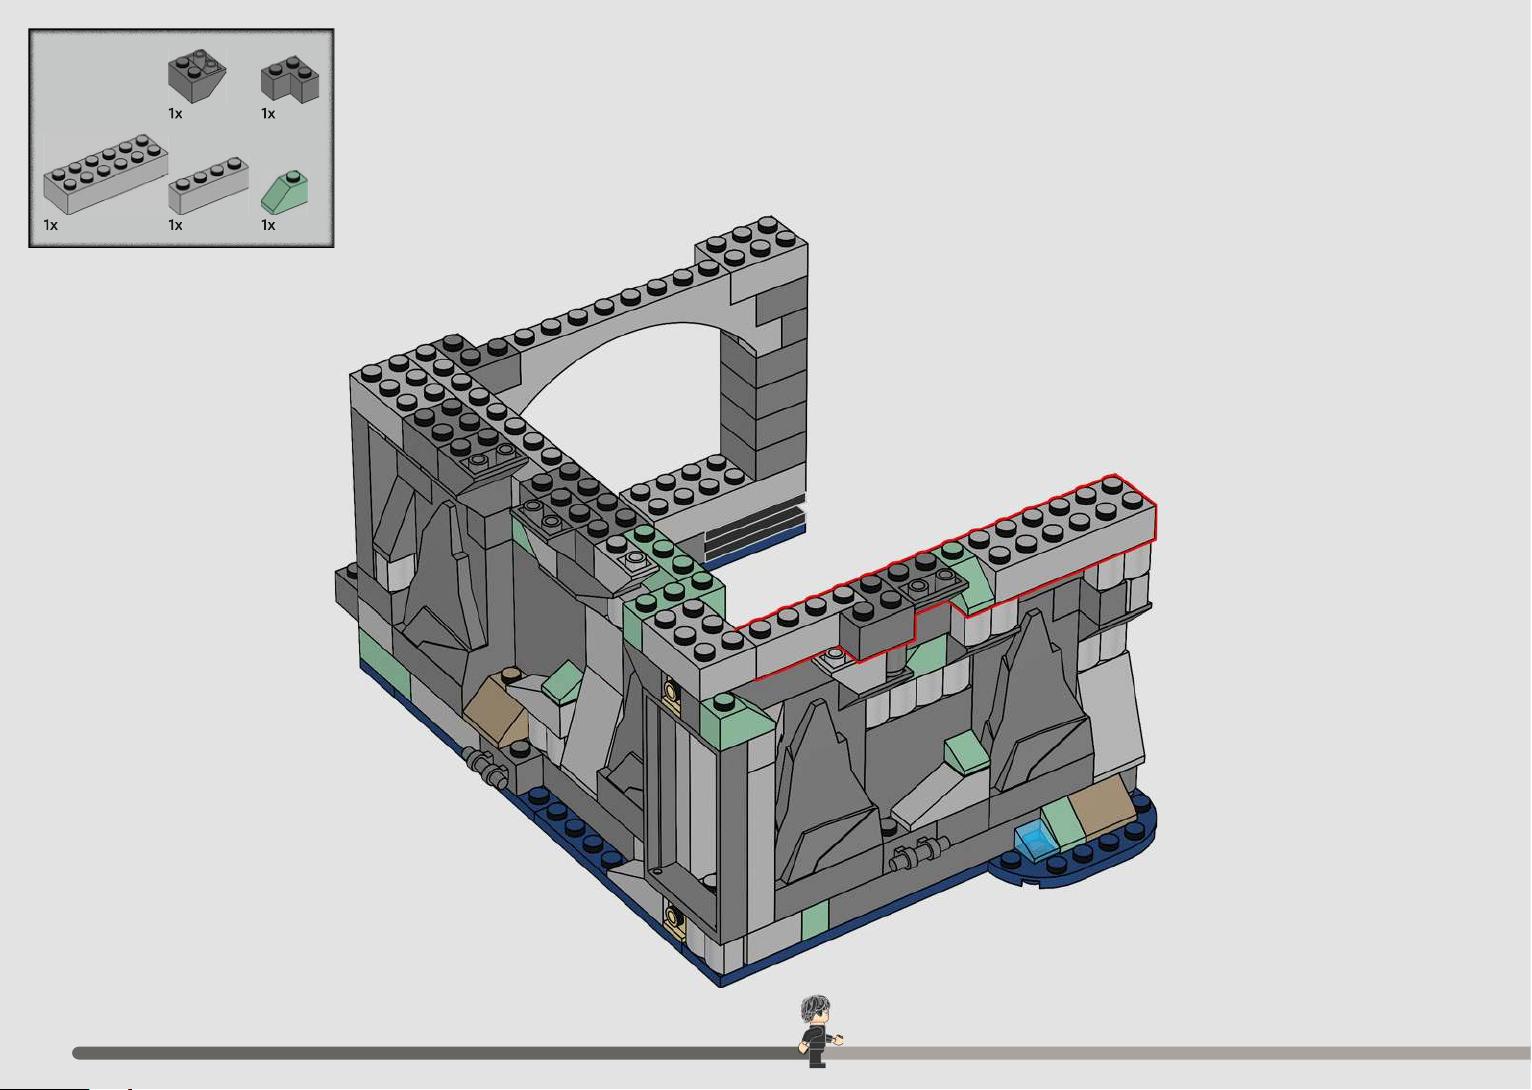1532x1090 pixels.
Task: Select the dark gray corner brick in the parts box
Action: pos(290,79)
